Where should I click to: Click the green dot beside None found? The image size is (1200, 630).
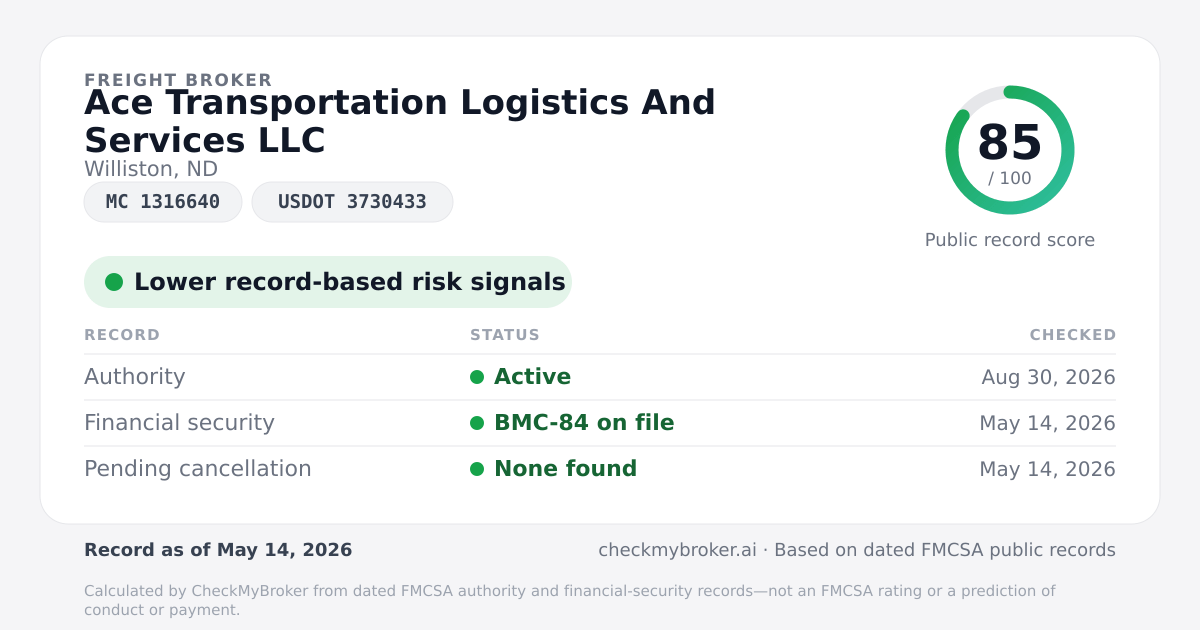coord(477,469)
